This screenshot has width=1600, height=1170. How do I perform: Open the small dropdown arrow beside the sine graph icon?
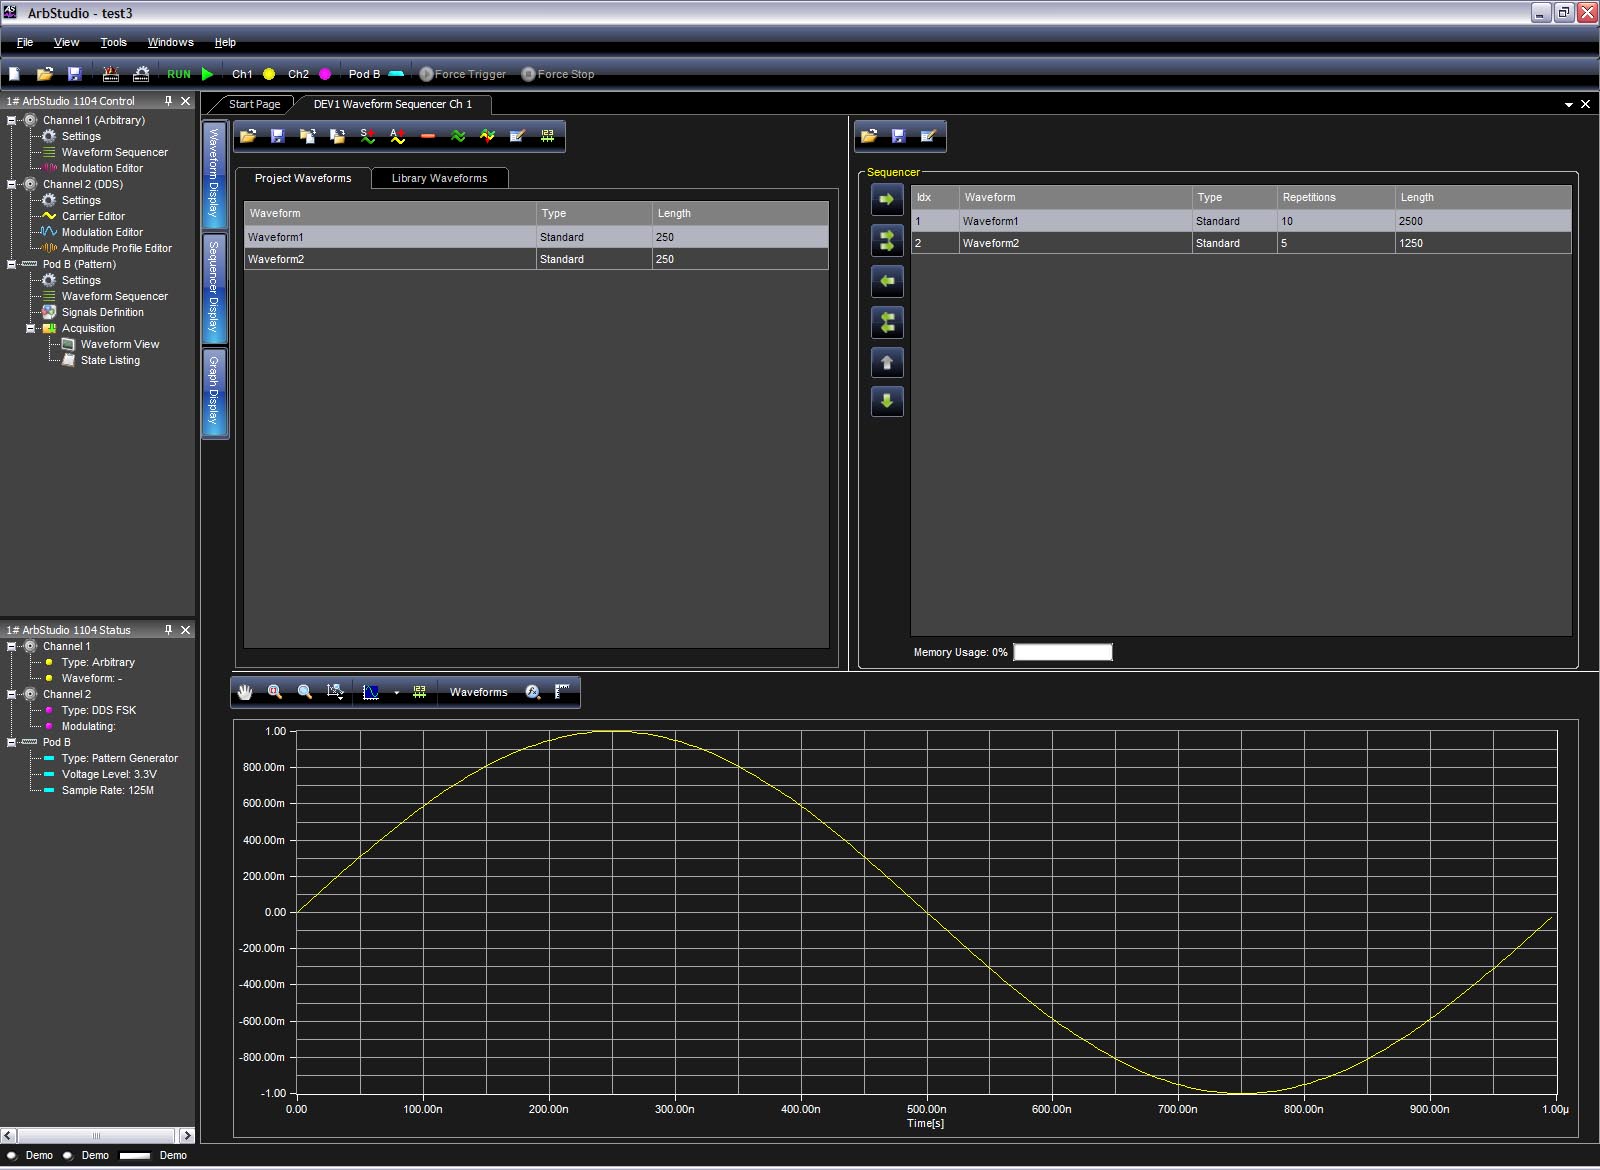coord(396,692)
